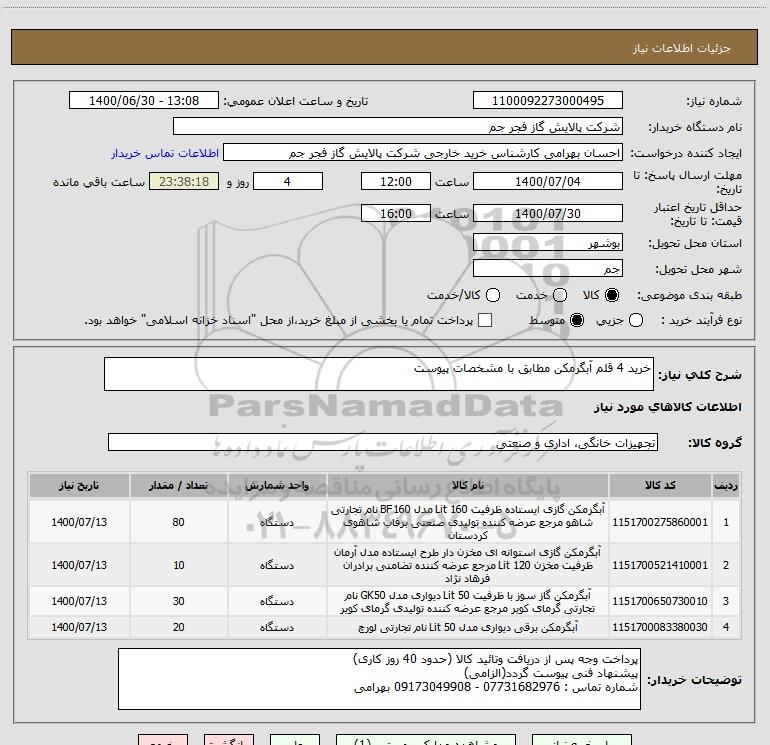770x745 pixels.
Task: Click the price validity time 16:00
Action: [x=396, y=213]
